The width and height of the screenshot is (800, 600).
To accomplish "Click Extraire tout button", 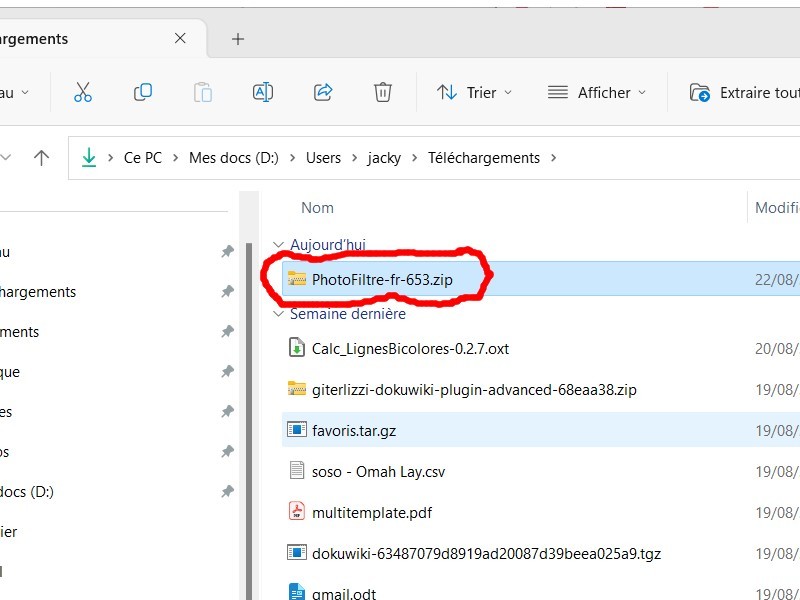I will coord(745,92).
